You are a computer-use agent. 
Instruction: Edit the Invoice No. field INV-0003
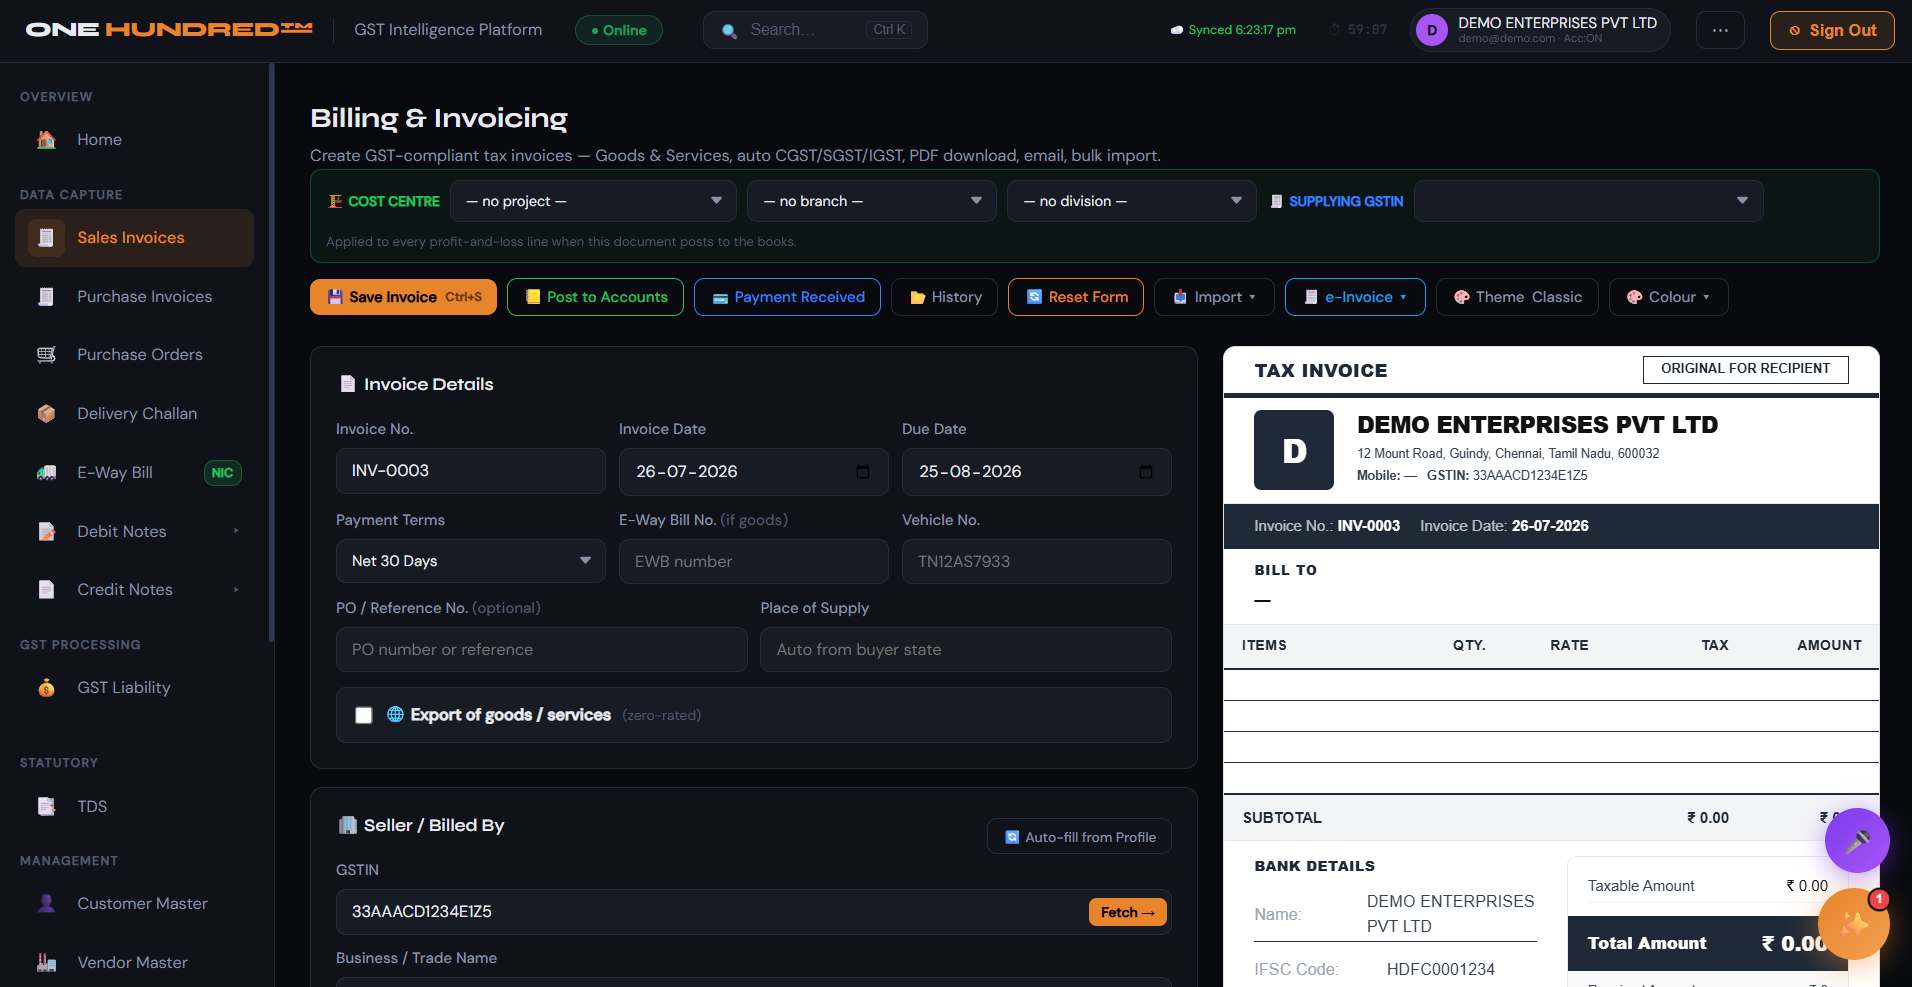pyautogui.click(x=471, y=471)
